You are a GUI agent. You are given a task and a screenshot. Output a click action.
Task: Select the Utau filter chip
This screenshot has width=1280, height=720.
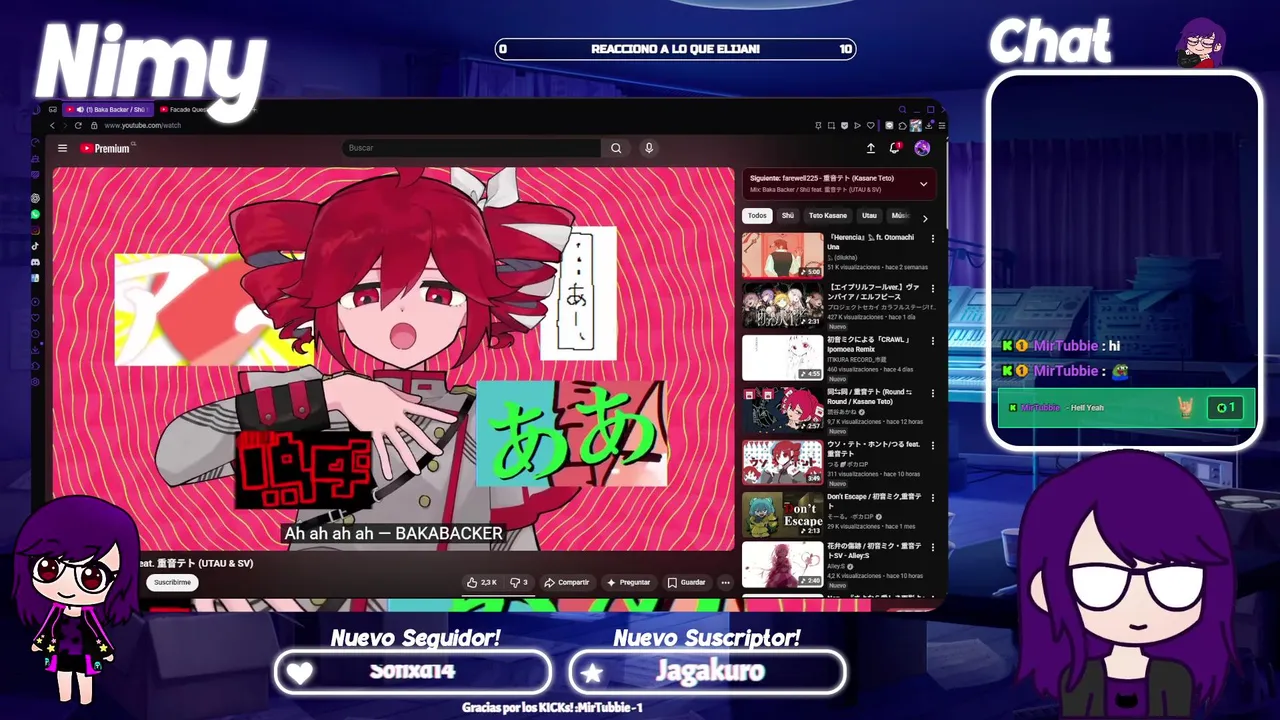(x=869, y=216)
